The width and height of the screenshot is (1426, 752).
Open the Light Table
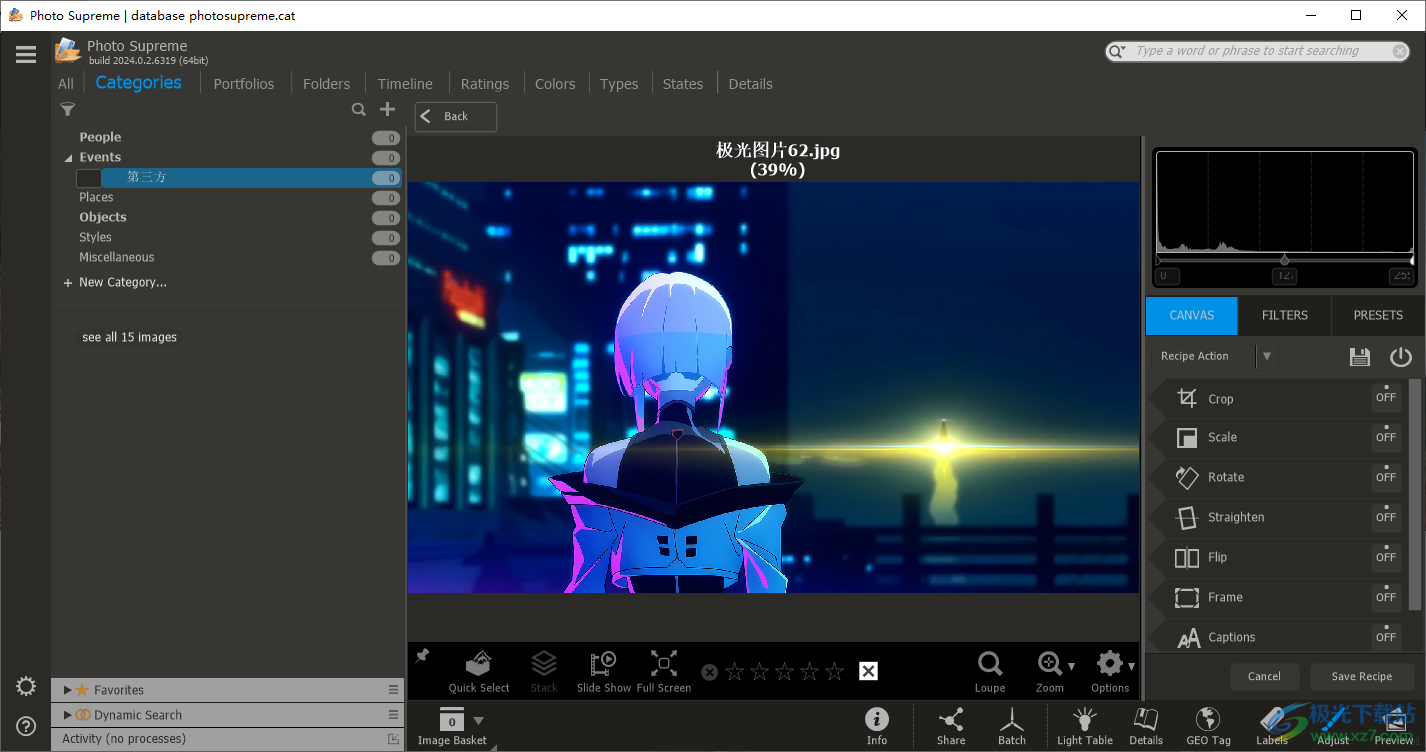1085,726
